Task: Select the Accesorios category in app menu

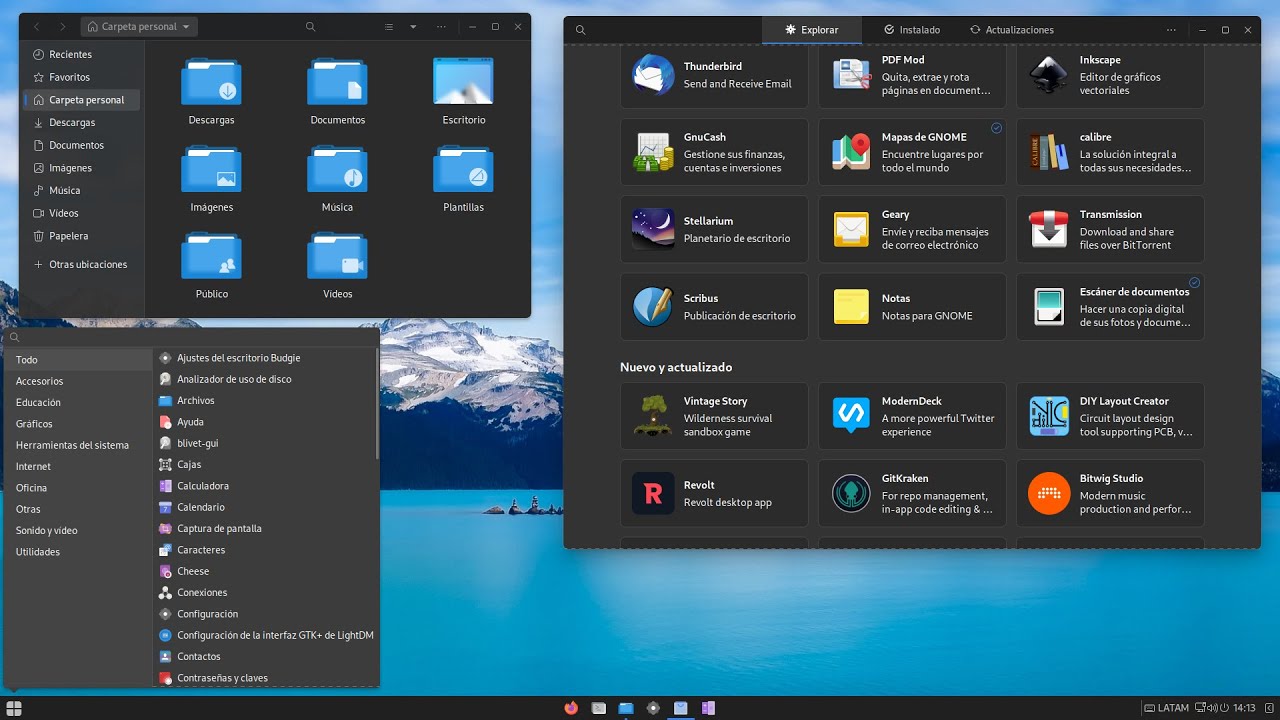Action: 78,381
